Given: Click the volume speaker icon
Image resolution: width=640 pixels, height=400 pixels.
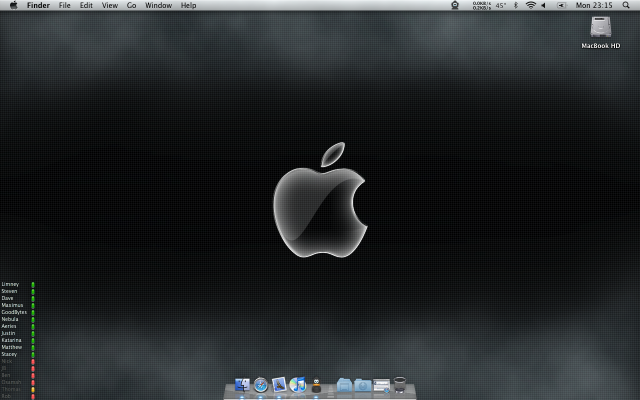Looking at the screenshot, I should tap(543, 5).
